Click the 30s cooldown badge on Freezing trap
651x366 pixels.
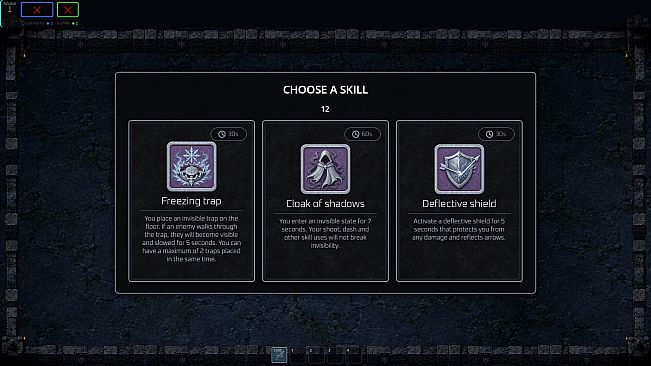pyautogui.click(x=228, y=134)
